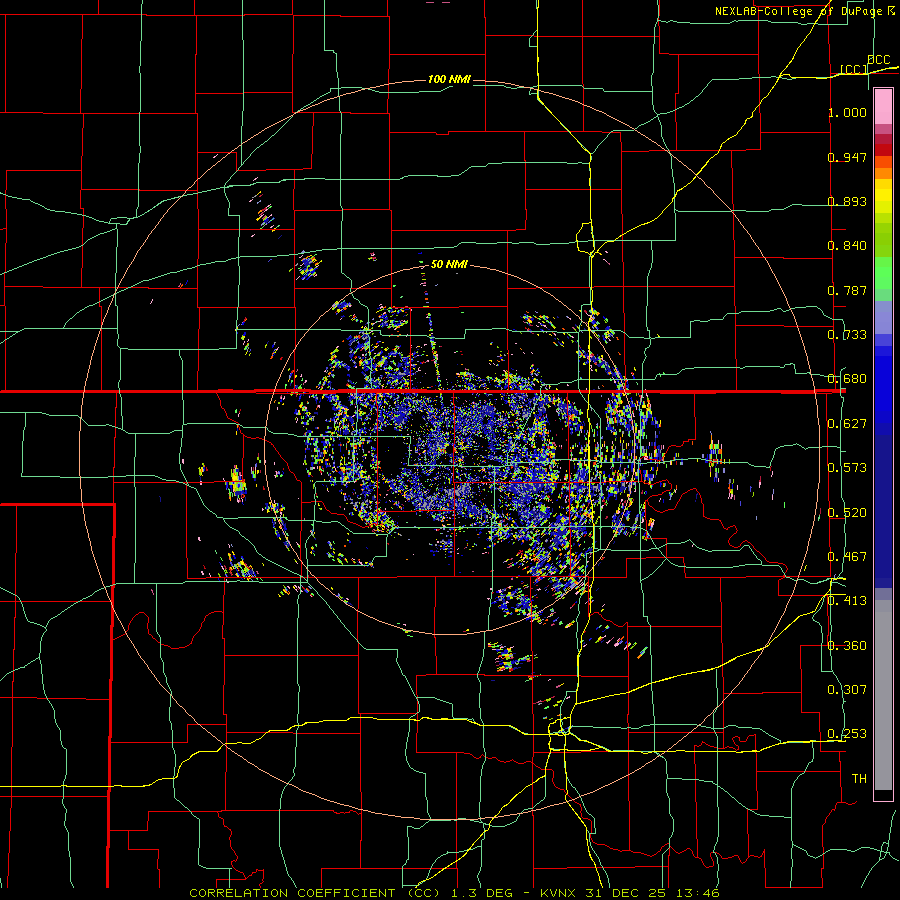Click the gray bottom segment of color bar
The image size is (900, 900).
point(883,695)
